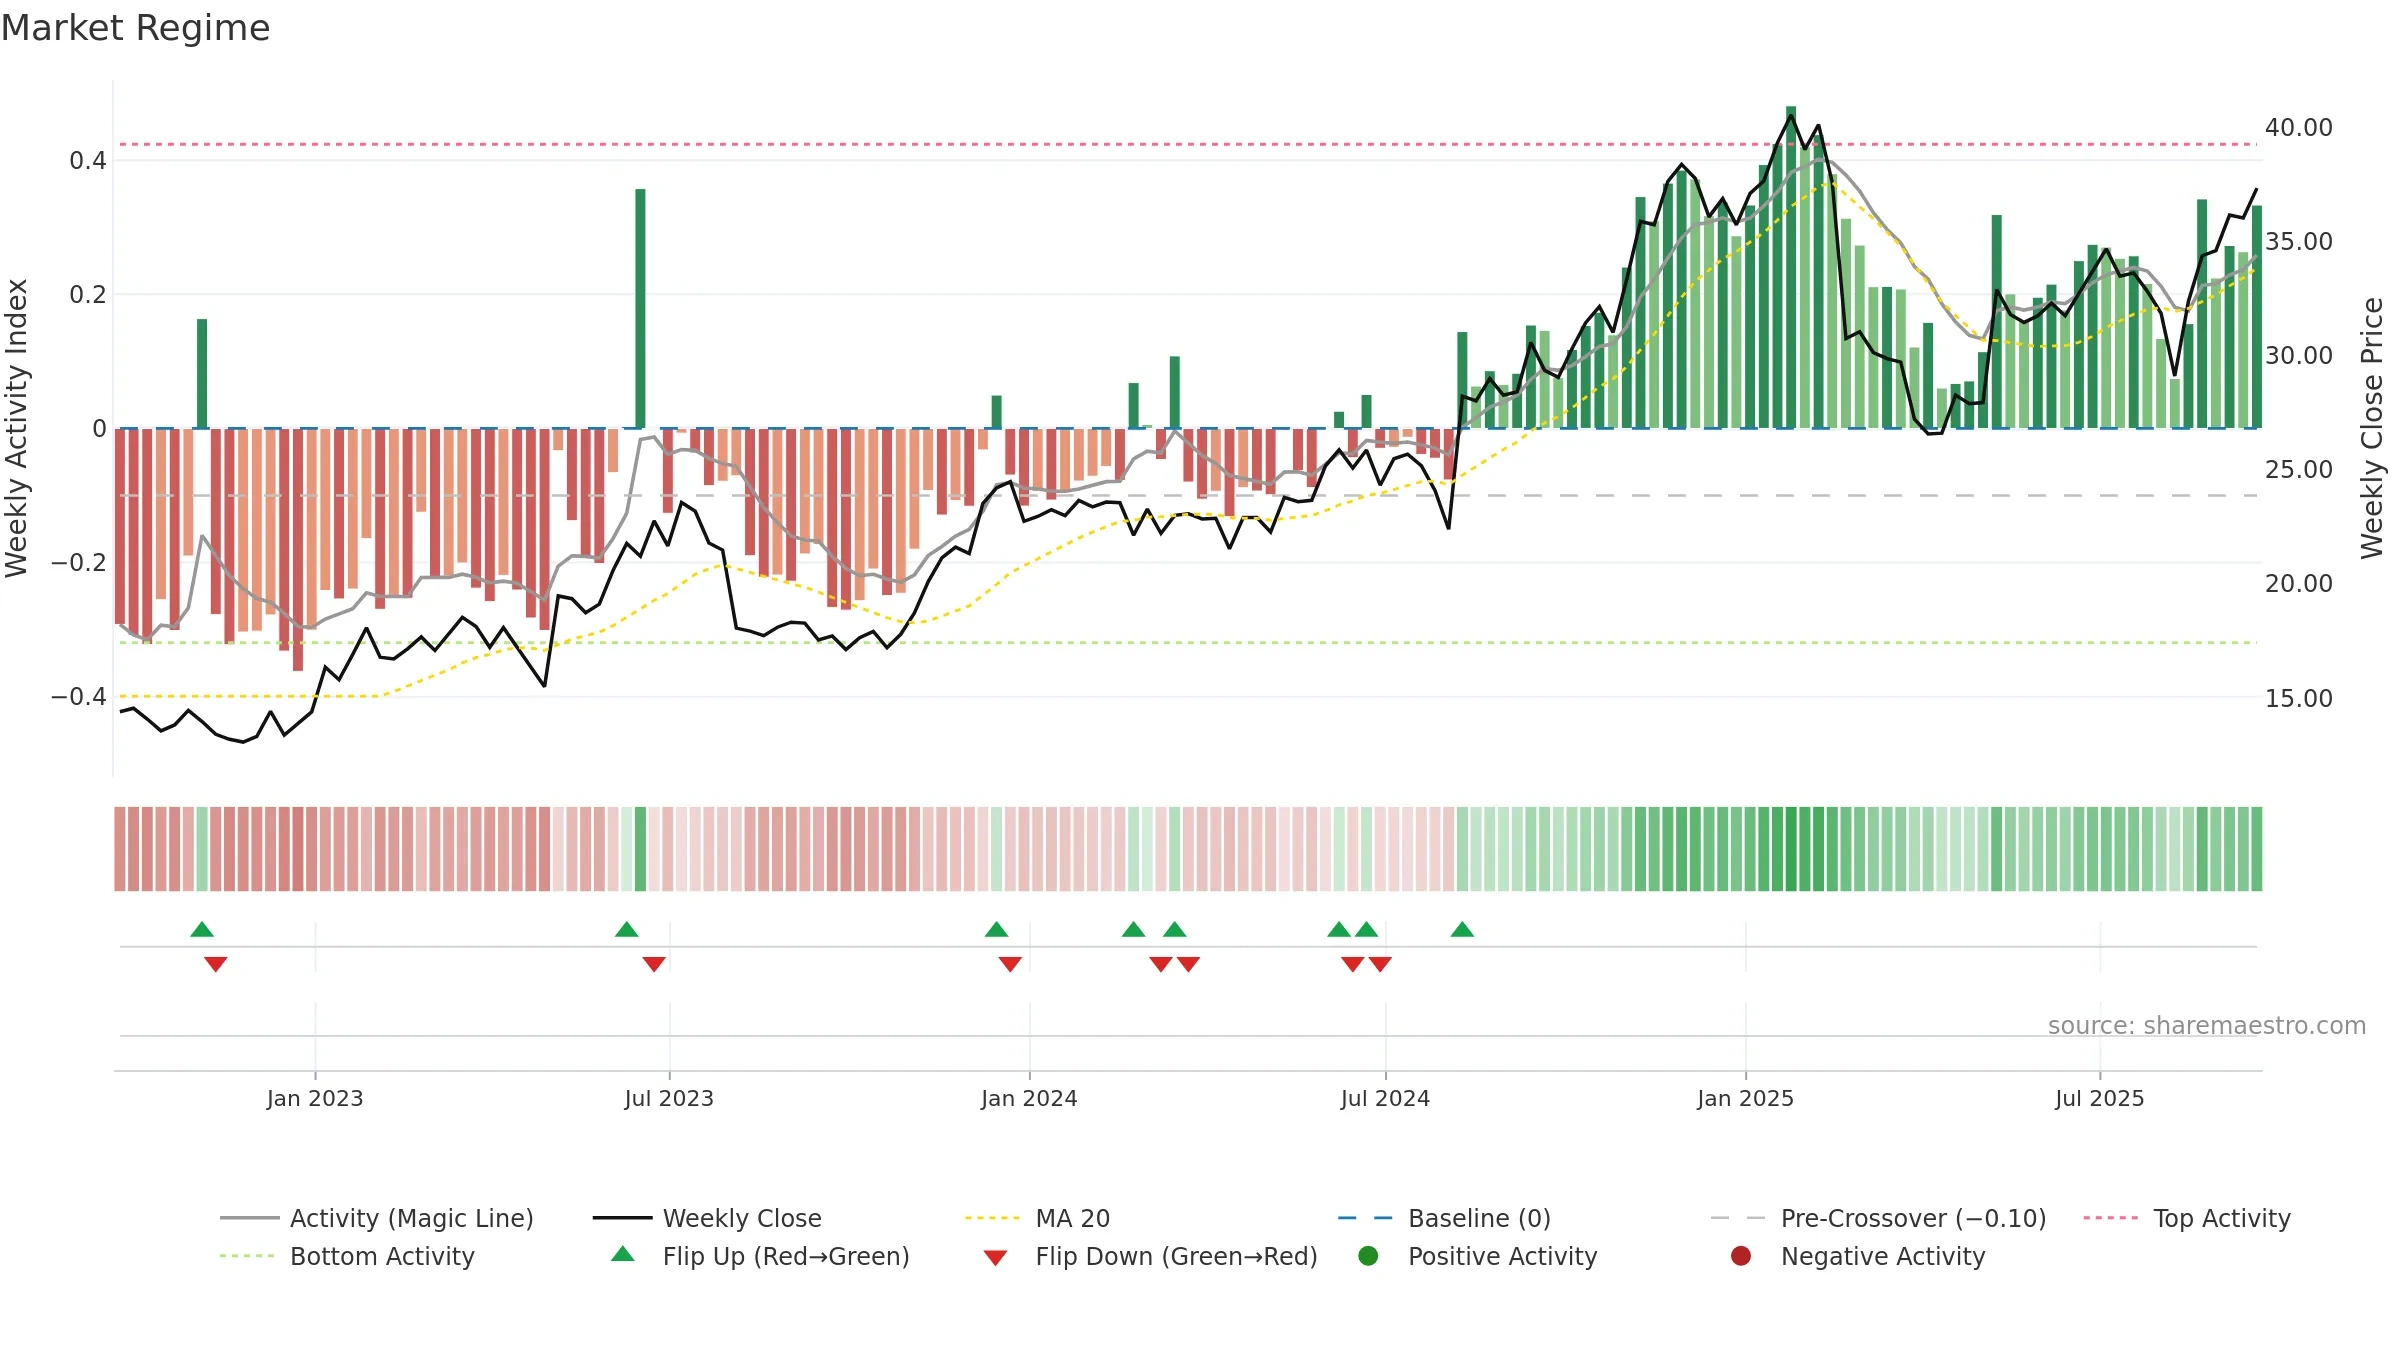Click the 25.00 right axis price label
Screen dimensions: 2400x1350
(2298, 470)
